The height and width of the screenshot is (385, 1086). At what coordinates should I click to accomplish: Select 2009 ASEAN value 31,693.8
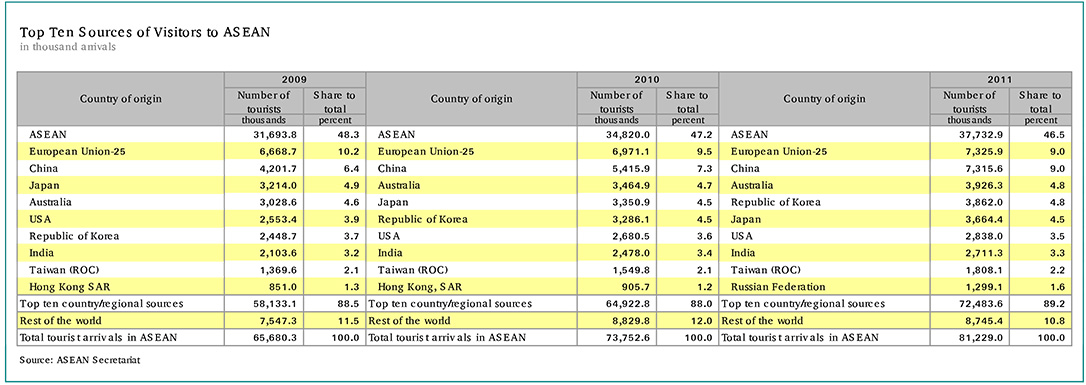click(x=275, y=133)
